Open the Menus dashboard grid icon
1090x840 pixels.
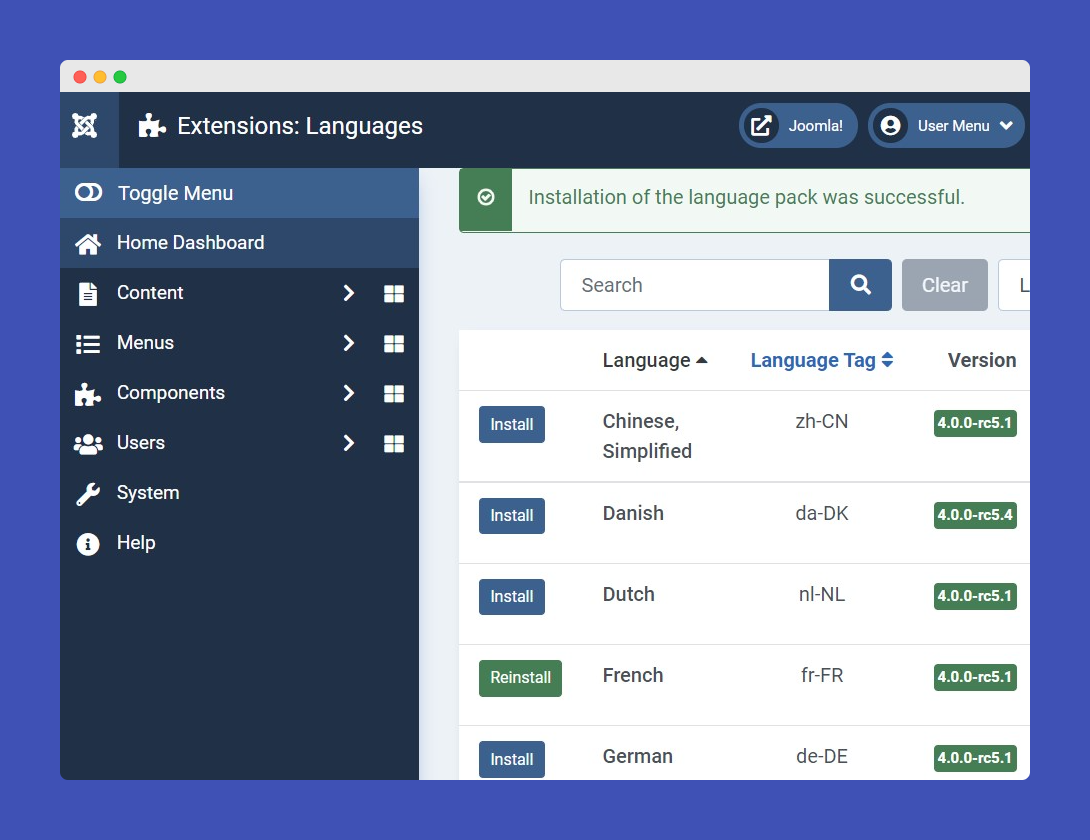(394, 344)
